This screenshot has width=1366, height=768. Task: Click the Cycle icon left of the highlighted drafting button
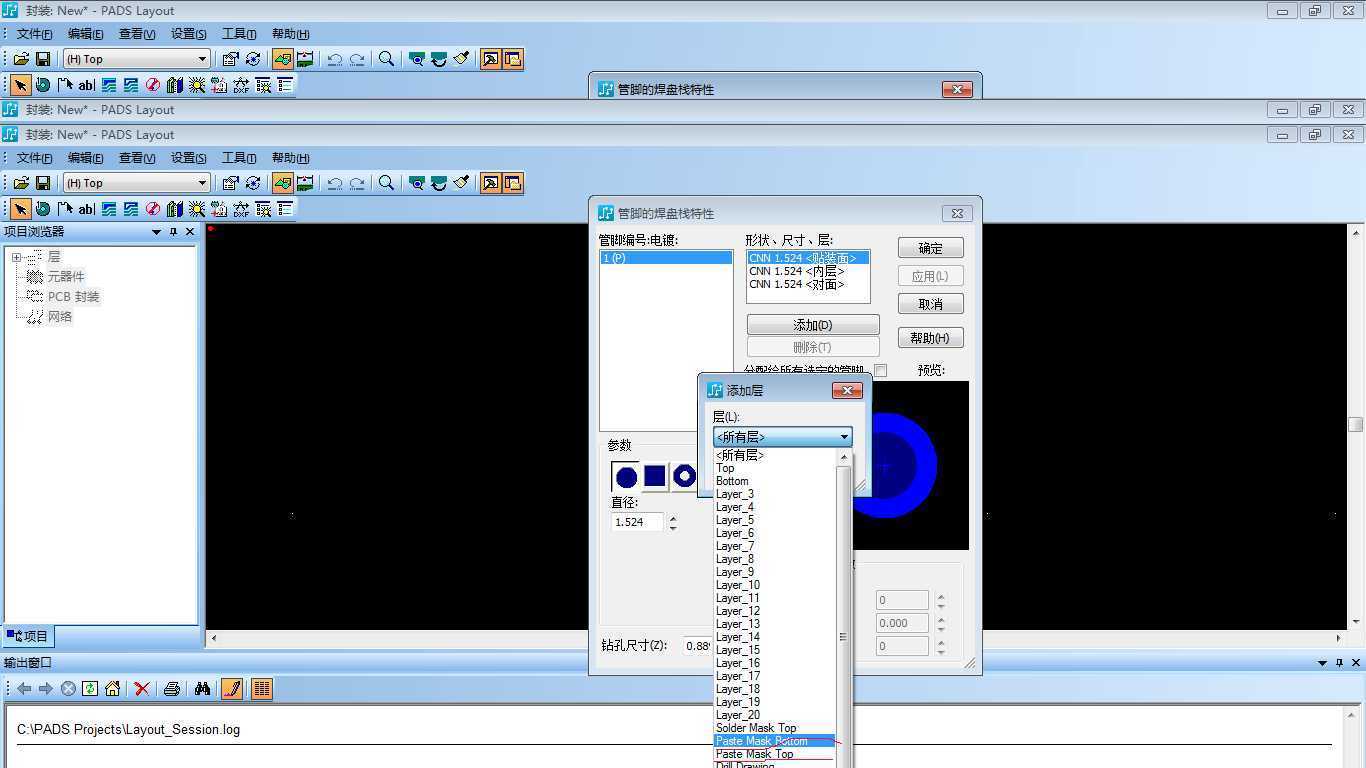click(x=253, y=183)
